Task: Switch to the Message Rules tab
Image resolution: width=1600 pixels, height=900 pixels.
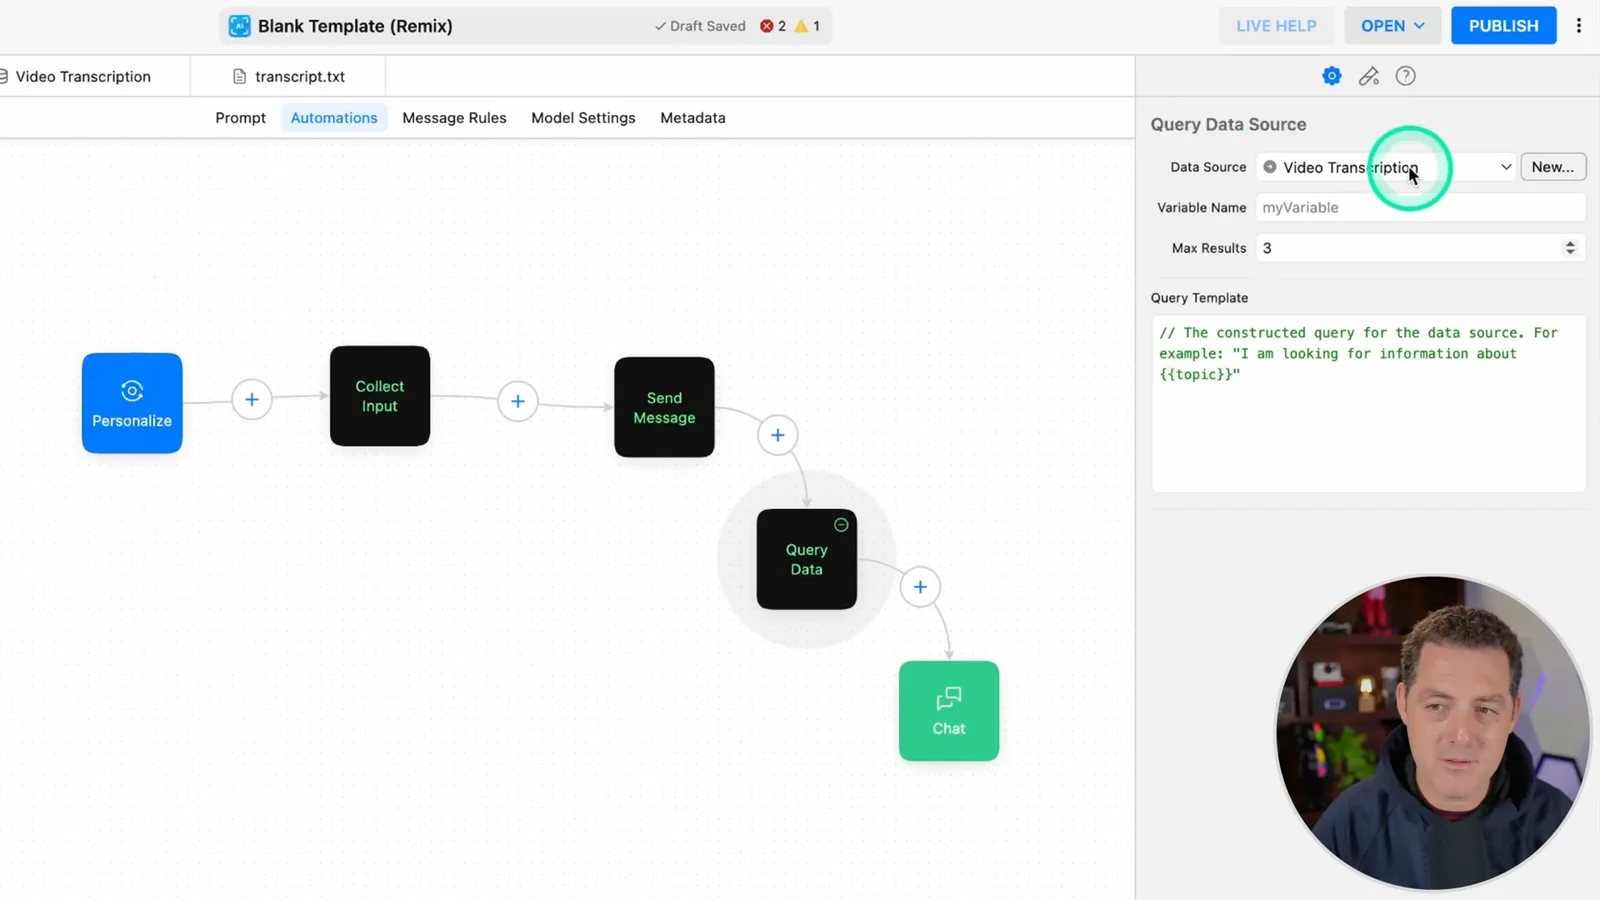Action: point(454,118)
